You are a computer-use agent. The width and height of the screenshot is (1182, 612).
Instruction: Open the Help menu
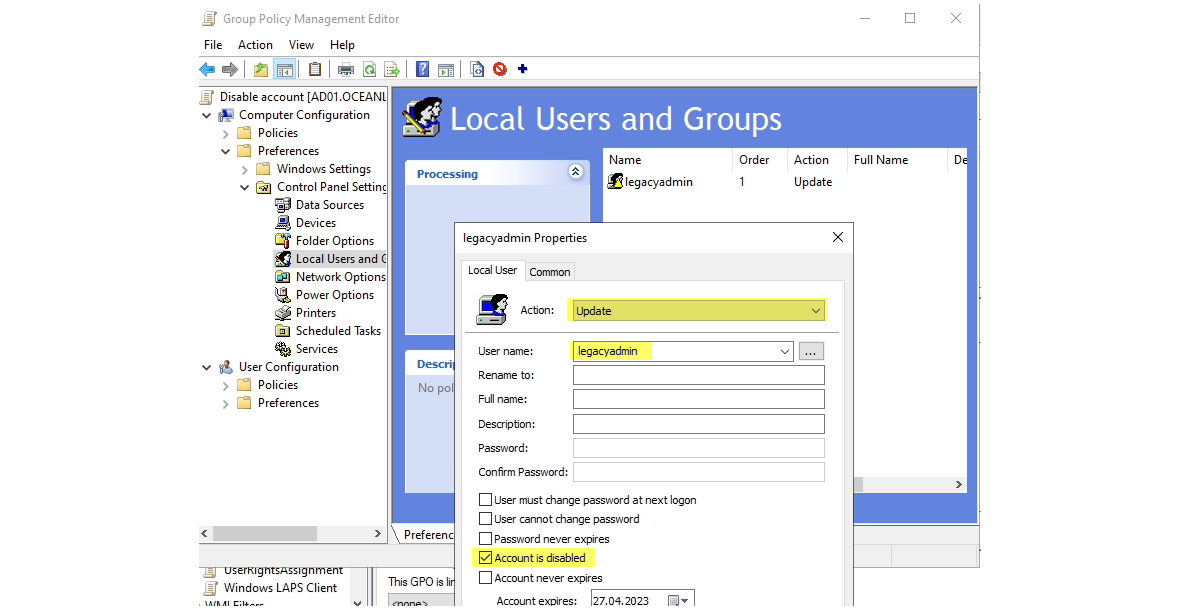tap(342, 45)
